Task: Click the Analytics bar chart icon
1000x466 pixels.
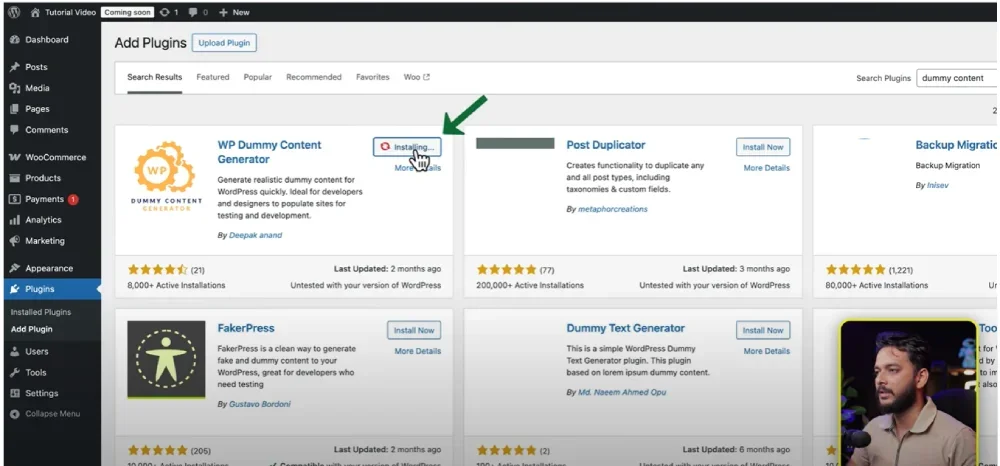Action: [x=15, y=220]
